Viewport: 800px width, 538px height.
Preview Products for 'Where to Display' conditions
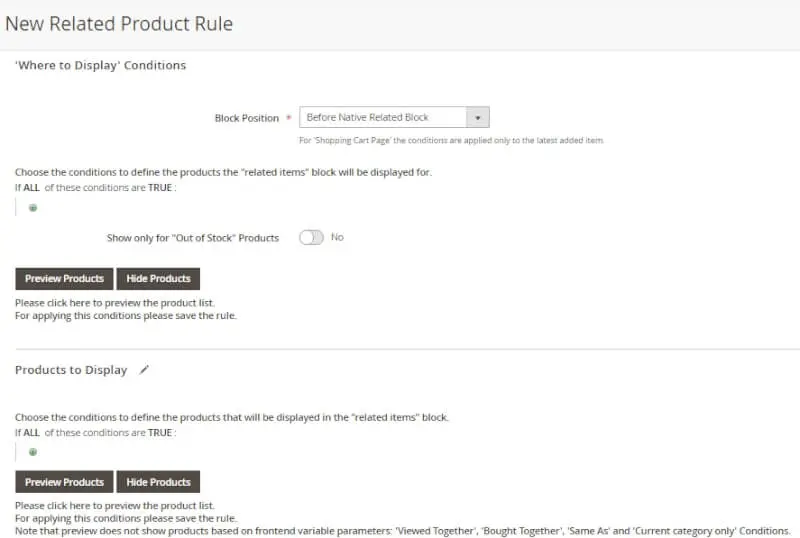pyautogui.click(x=64, y=279)
